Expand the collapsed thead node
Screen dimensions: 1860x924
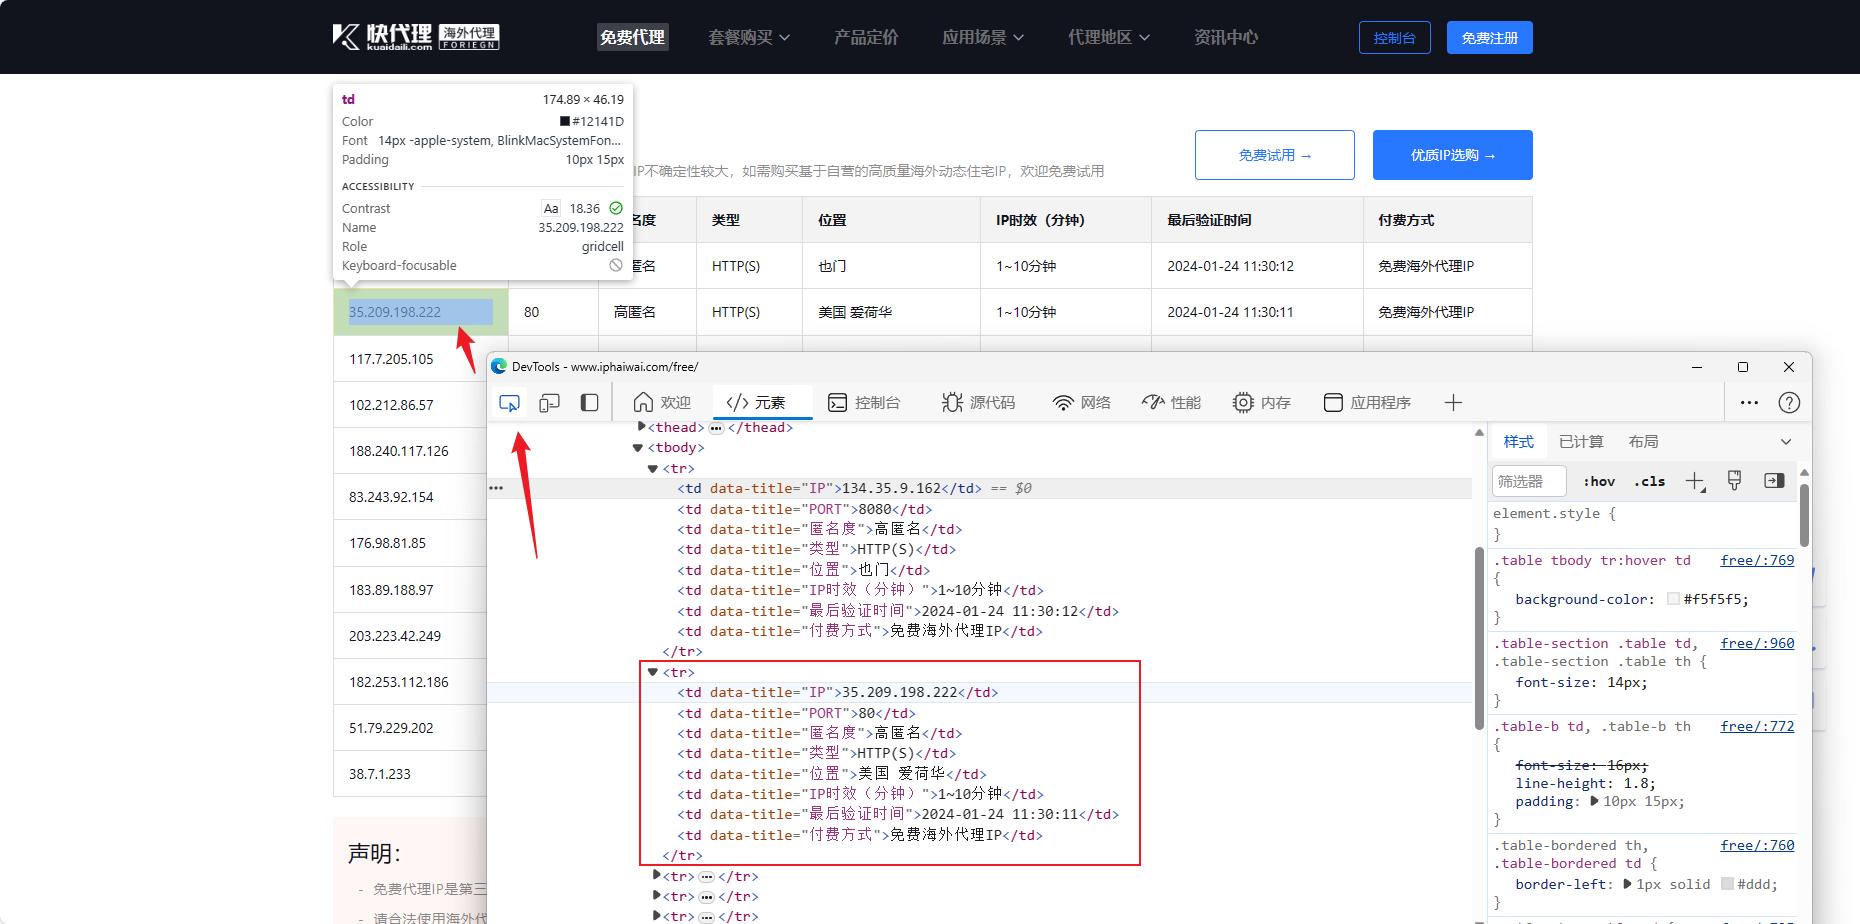[641, 427]
